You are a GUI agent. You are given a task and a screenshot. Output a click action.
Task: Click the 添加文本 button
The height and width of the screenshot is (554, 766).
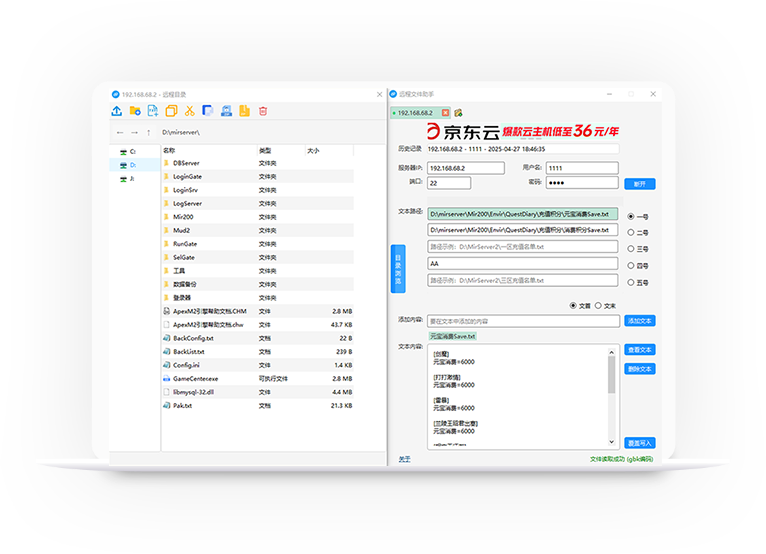point(640,321)
